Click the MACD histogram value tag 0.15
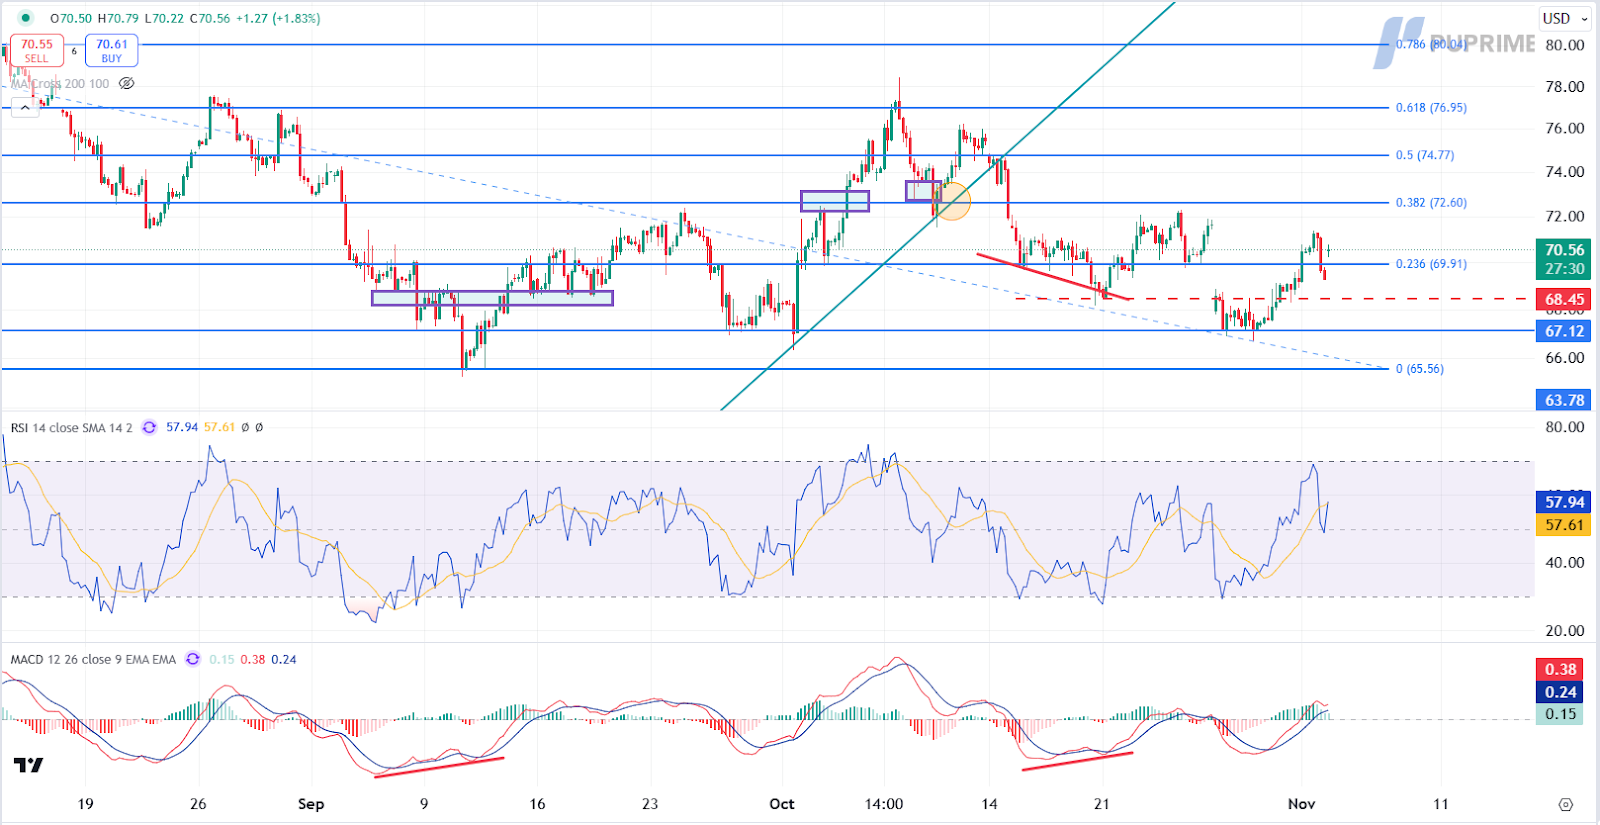This screenshot has height=825, width=1600. (1560, 714)
